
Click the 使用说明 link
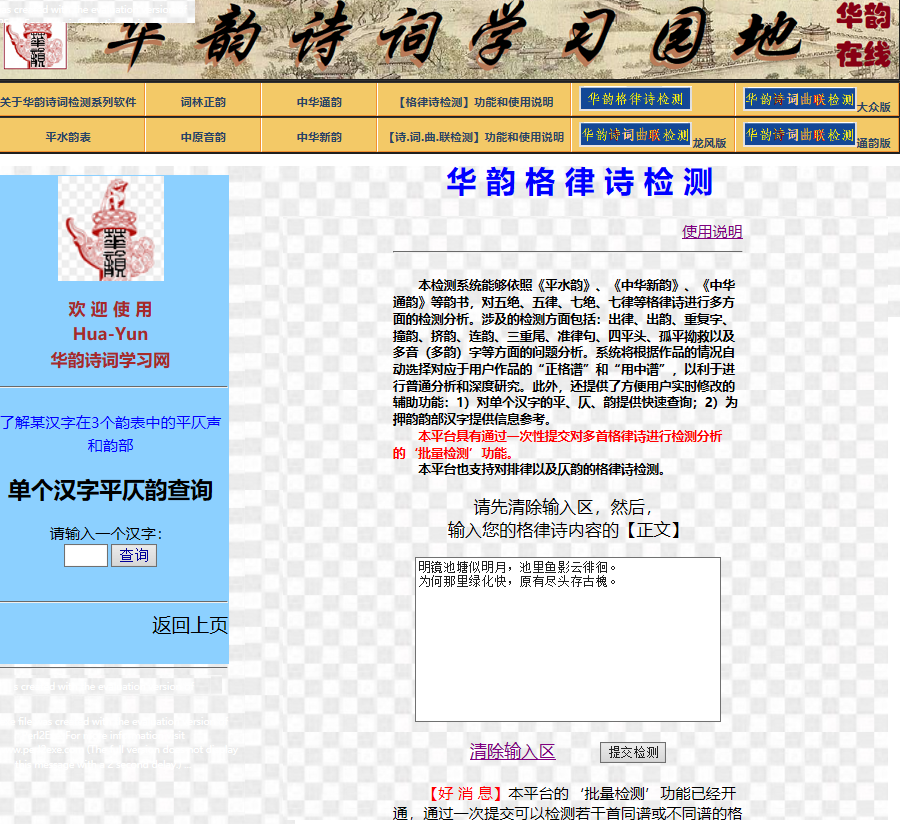712,232
